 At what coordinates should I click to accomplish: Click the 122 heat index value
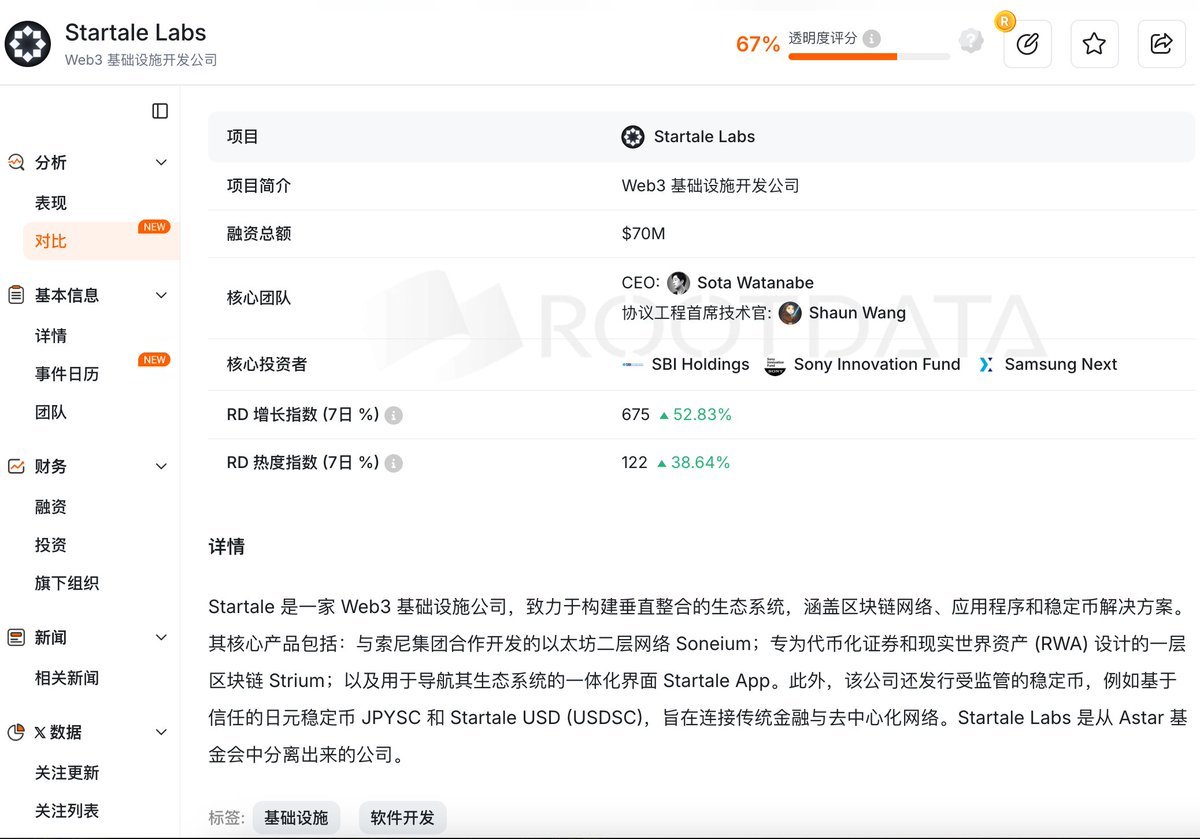634,463
